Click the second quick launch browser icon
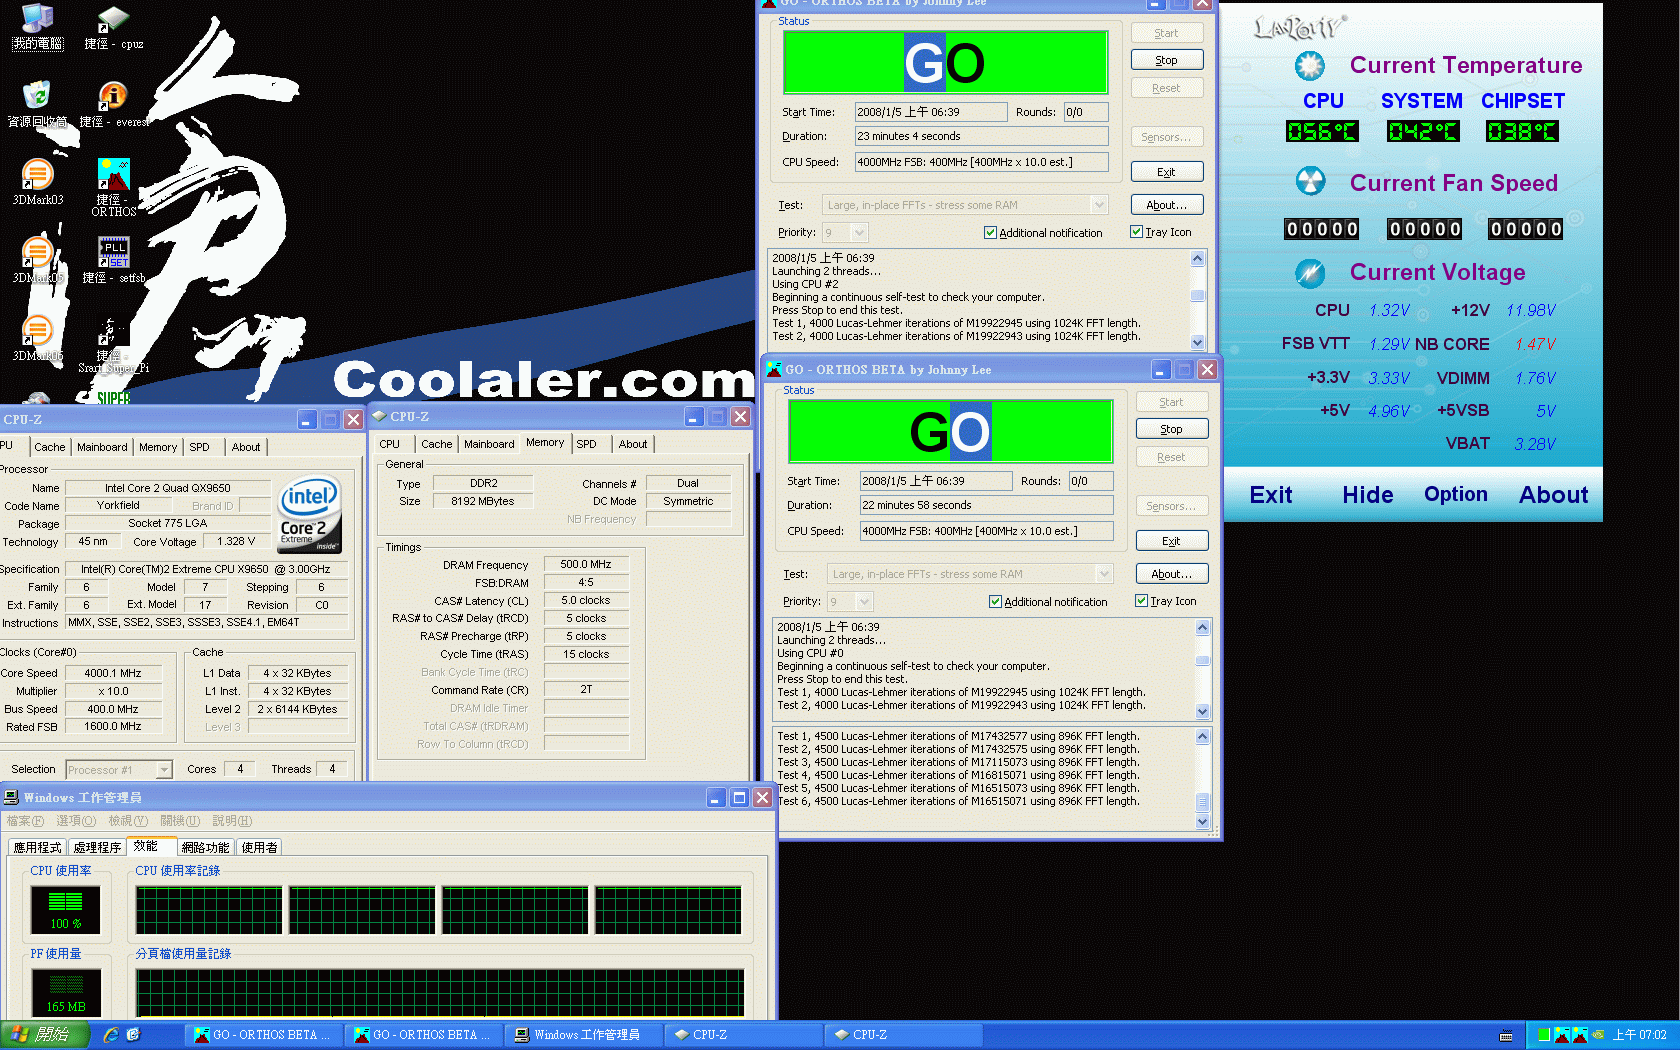The height and width of the screenshot is (1050, 1680). (x=133, y=1035)
